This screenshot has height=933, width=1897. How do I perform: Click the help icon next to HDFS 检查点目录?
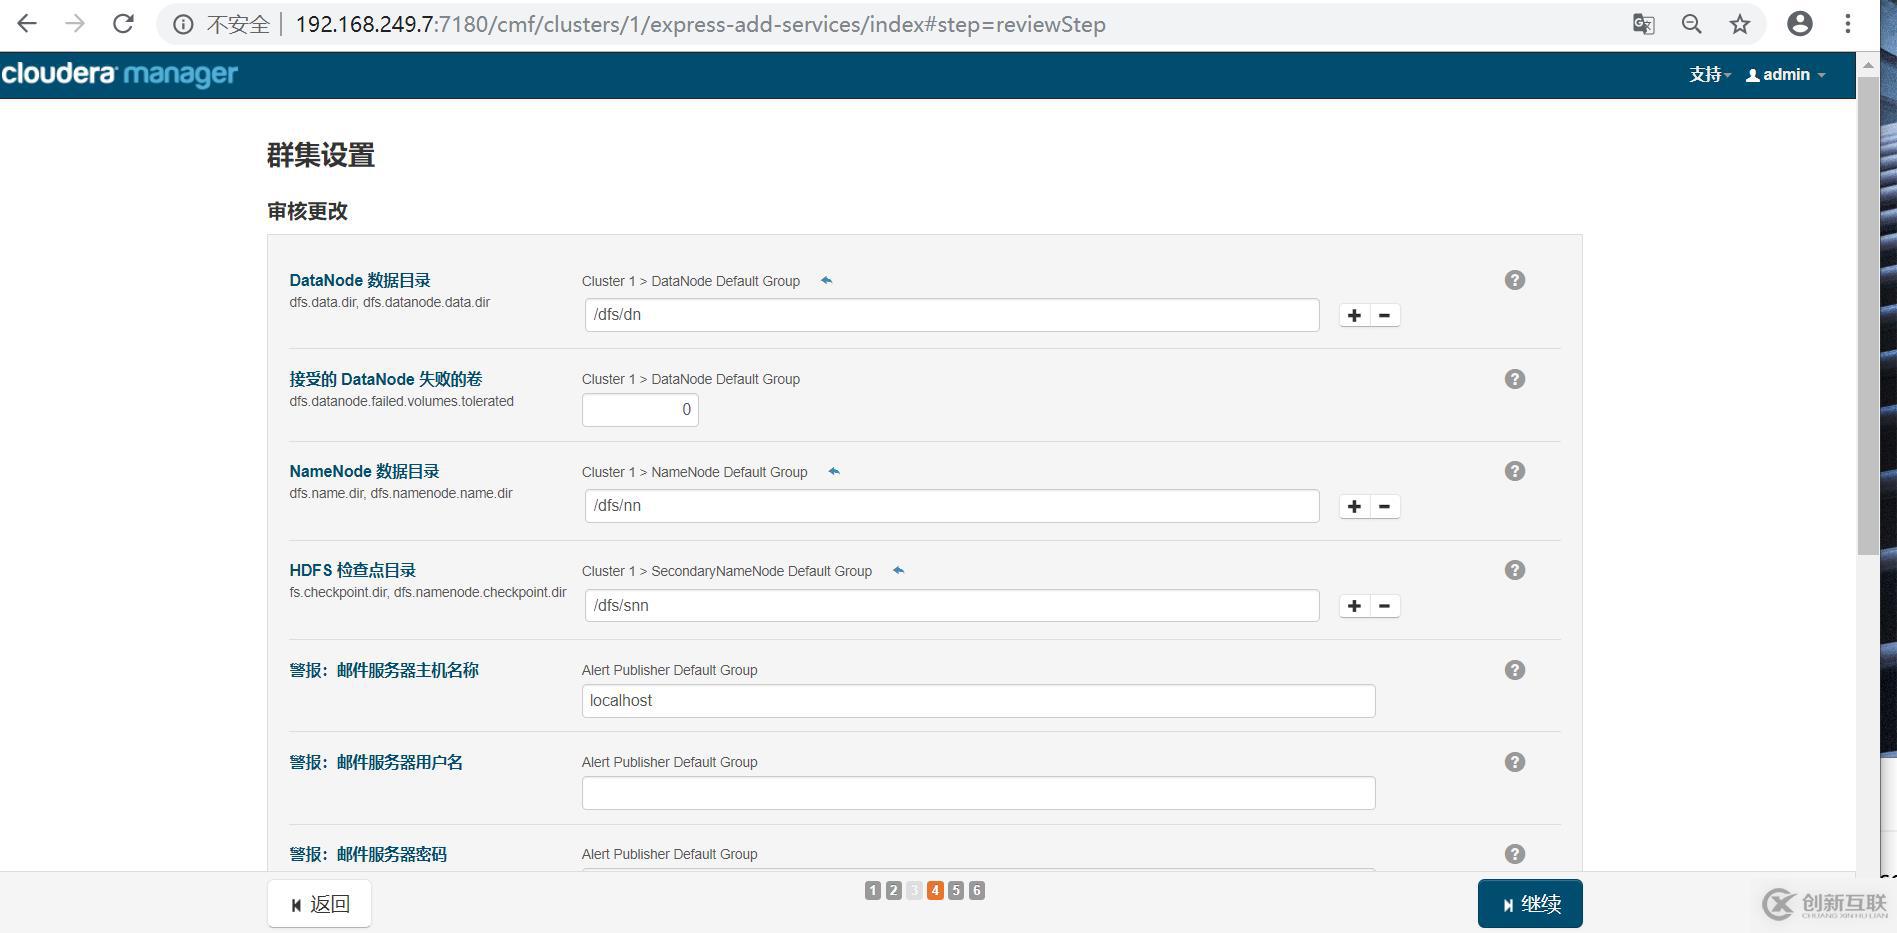(x=1514, y=570)
